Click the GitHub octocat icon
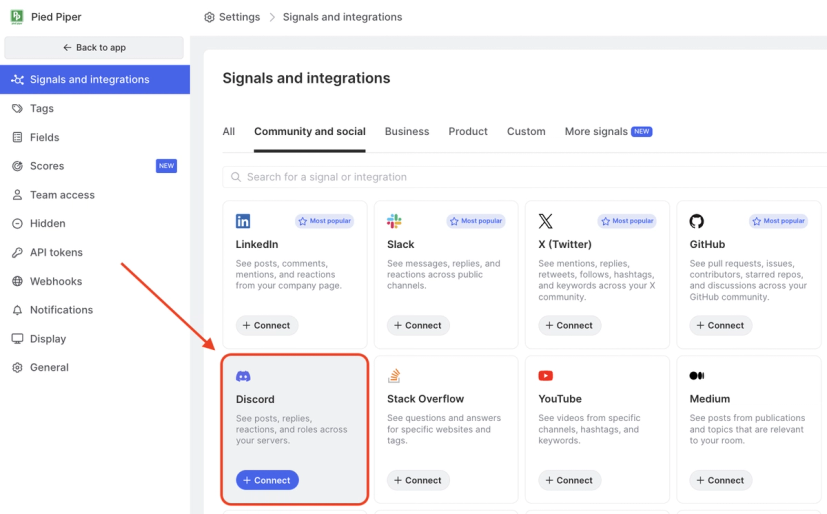Viewport: 827px width, 514px height. pos(696,221)
